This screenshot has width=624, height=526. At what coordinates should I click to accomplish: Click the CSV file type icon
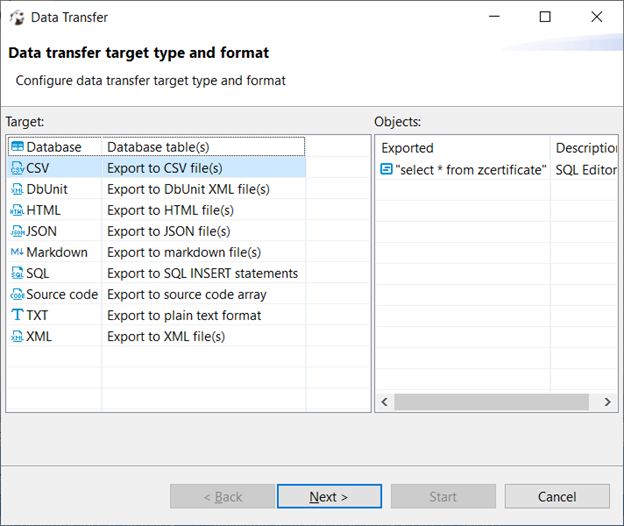pos(17,168)
